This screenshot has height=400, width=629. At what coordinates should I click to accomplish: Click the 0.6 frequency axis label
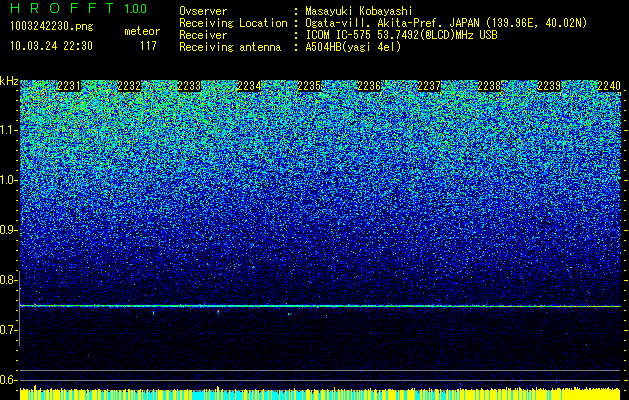pos(9,380)
